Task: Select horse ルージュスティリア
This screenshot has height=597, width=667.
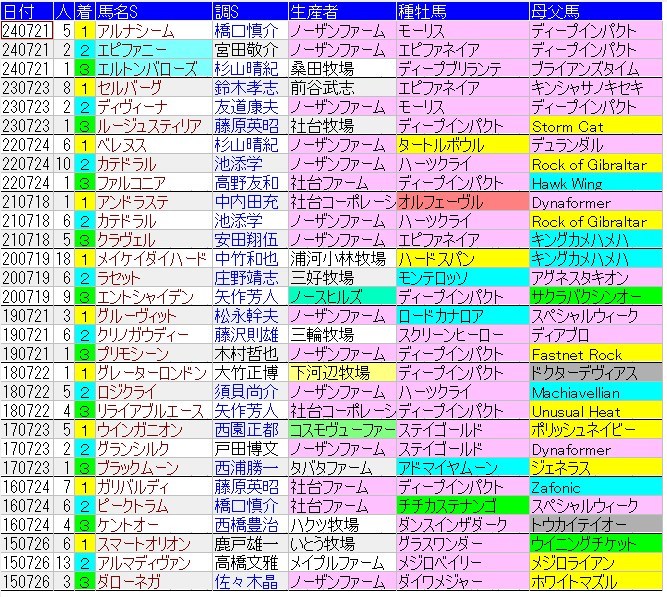Action: click(154, 126)
